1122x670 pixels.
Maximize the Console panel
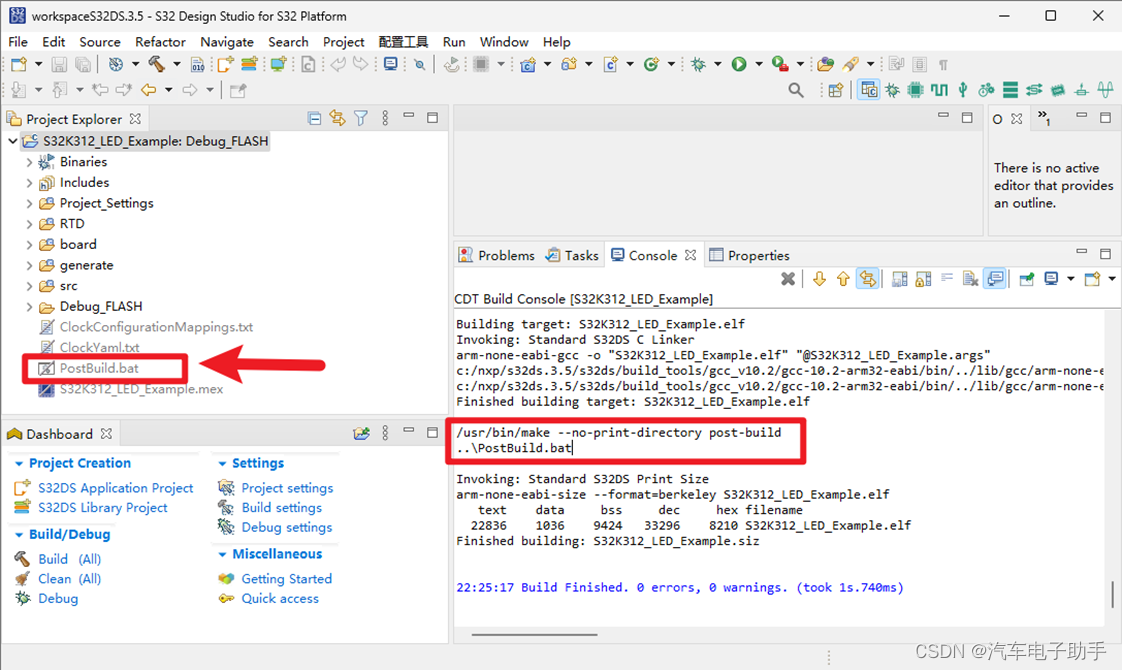1106,253
